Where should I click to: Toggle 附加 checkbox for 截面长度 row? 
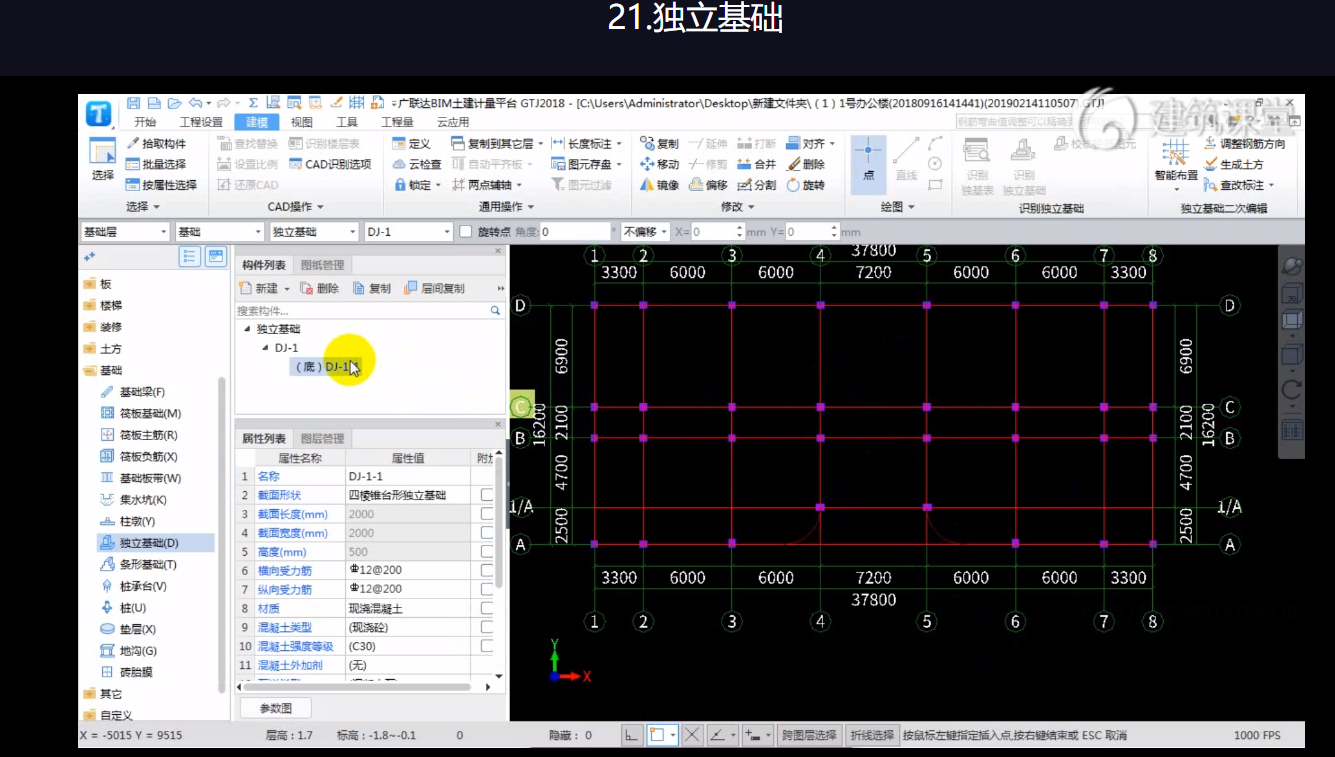tap(486, 514)
